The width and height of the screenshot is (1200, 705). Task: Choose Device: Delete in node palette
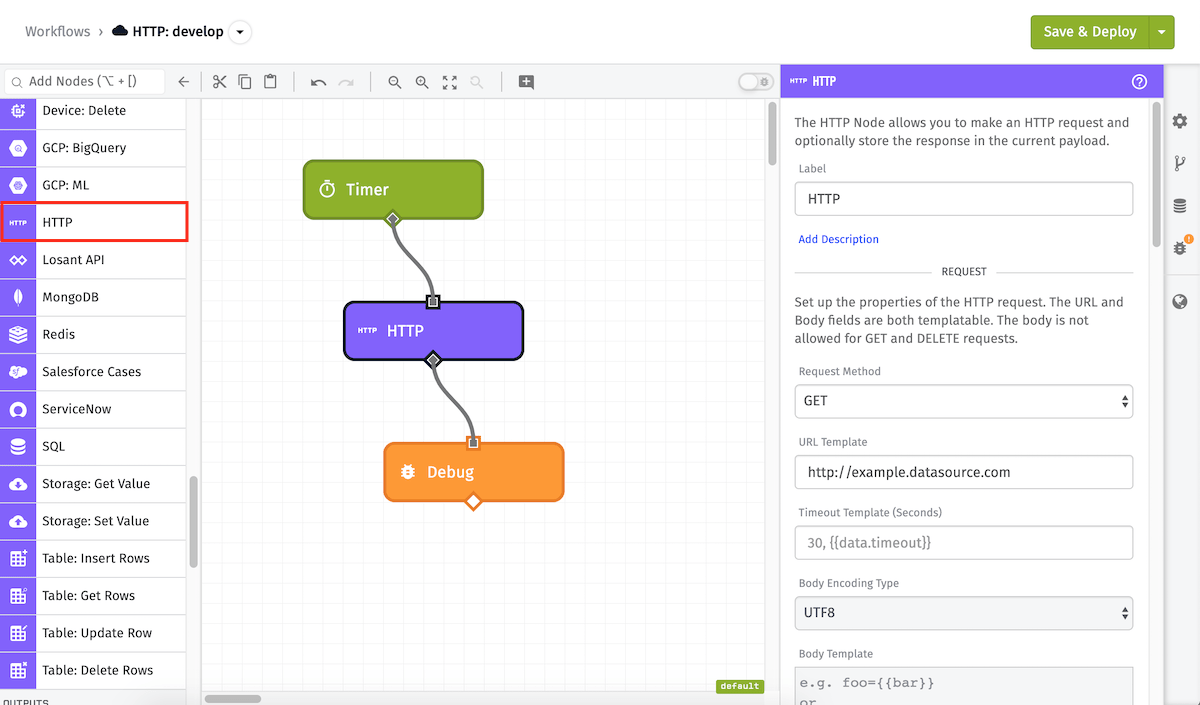(x=93, y=111)
